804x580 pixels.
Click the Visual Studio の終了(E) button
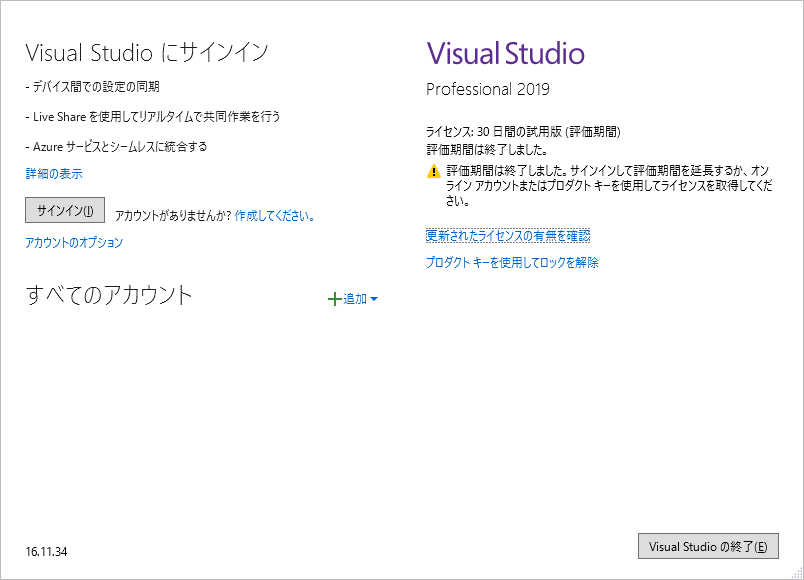[x=708, y=546]
